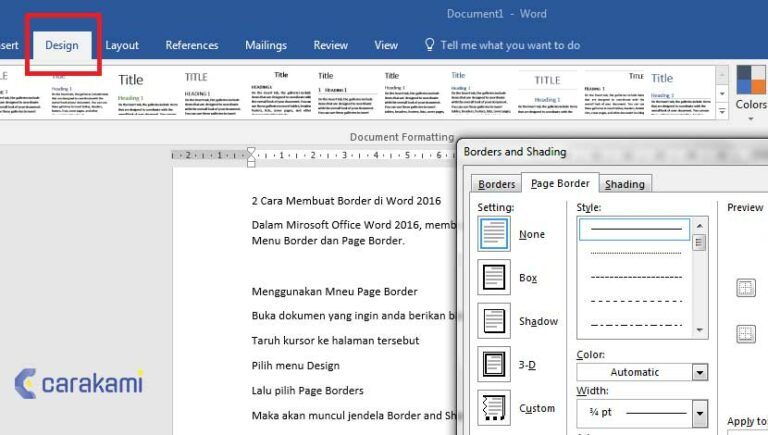Select the solid line border style

tap(635, 229)
